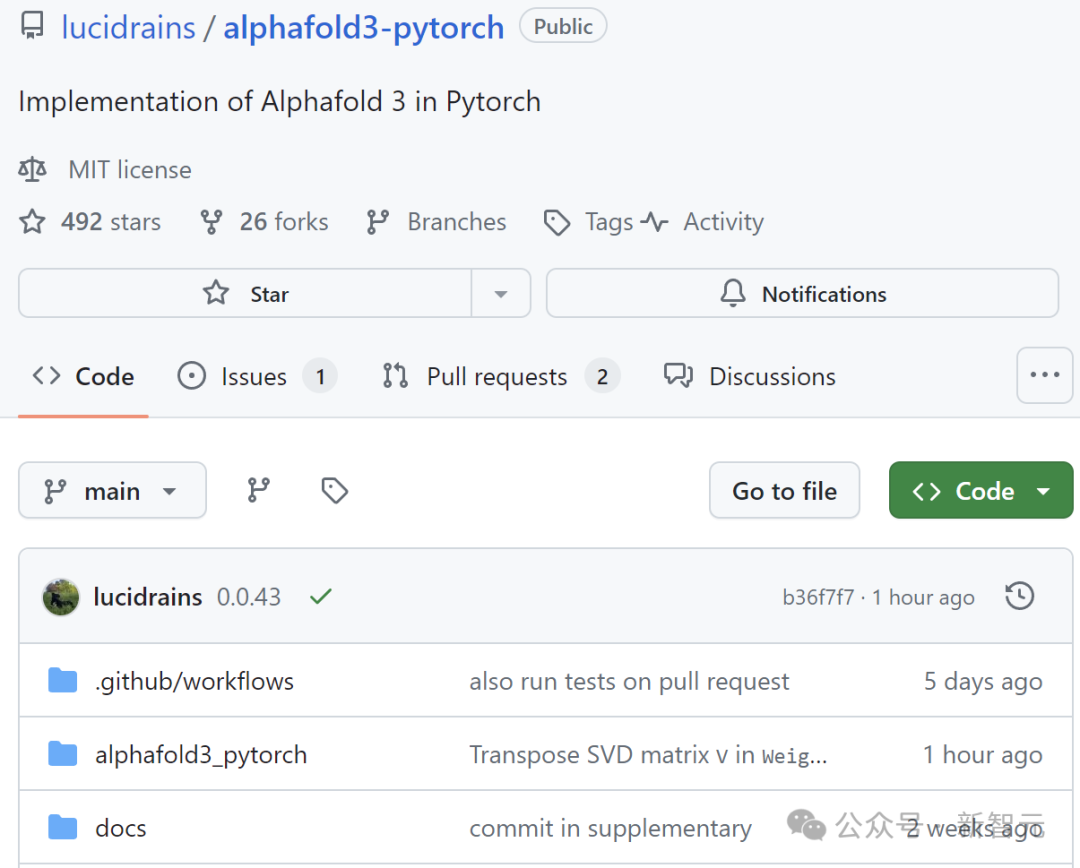The height and width of the screenshot is (868, 1080).
Task: Open the main branch selector dropdown
Action: coord(112,490)
